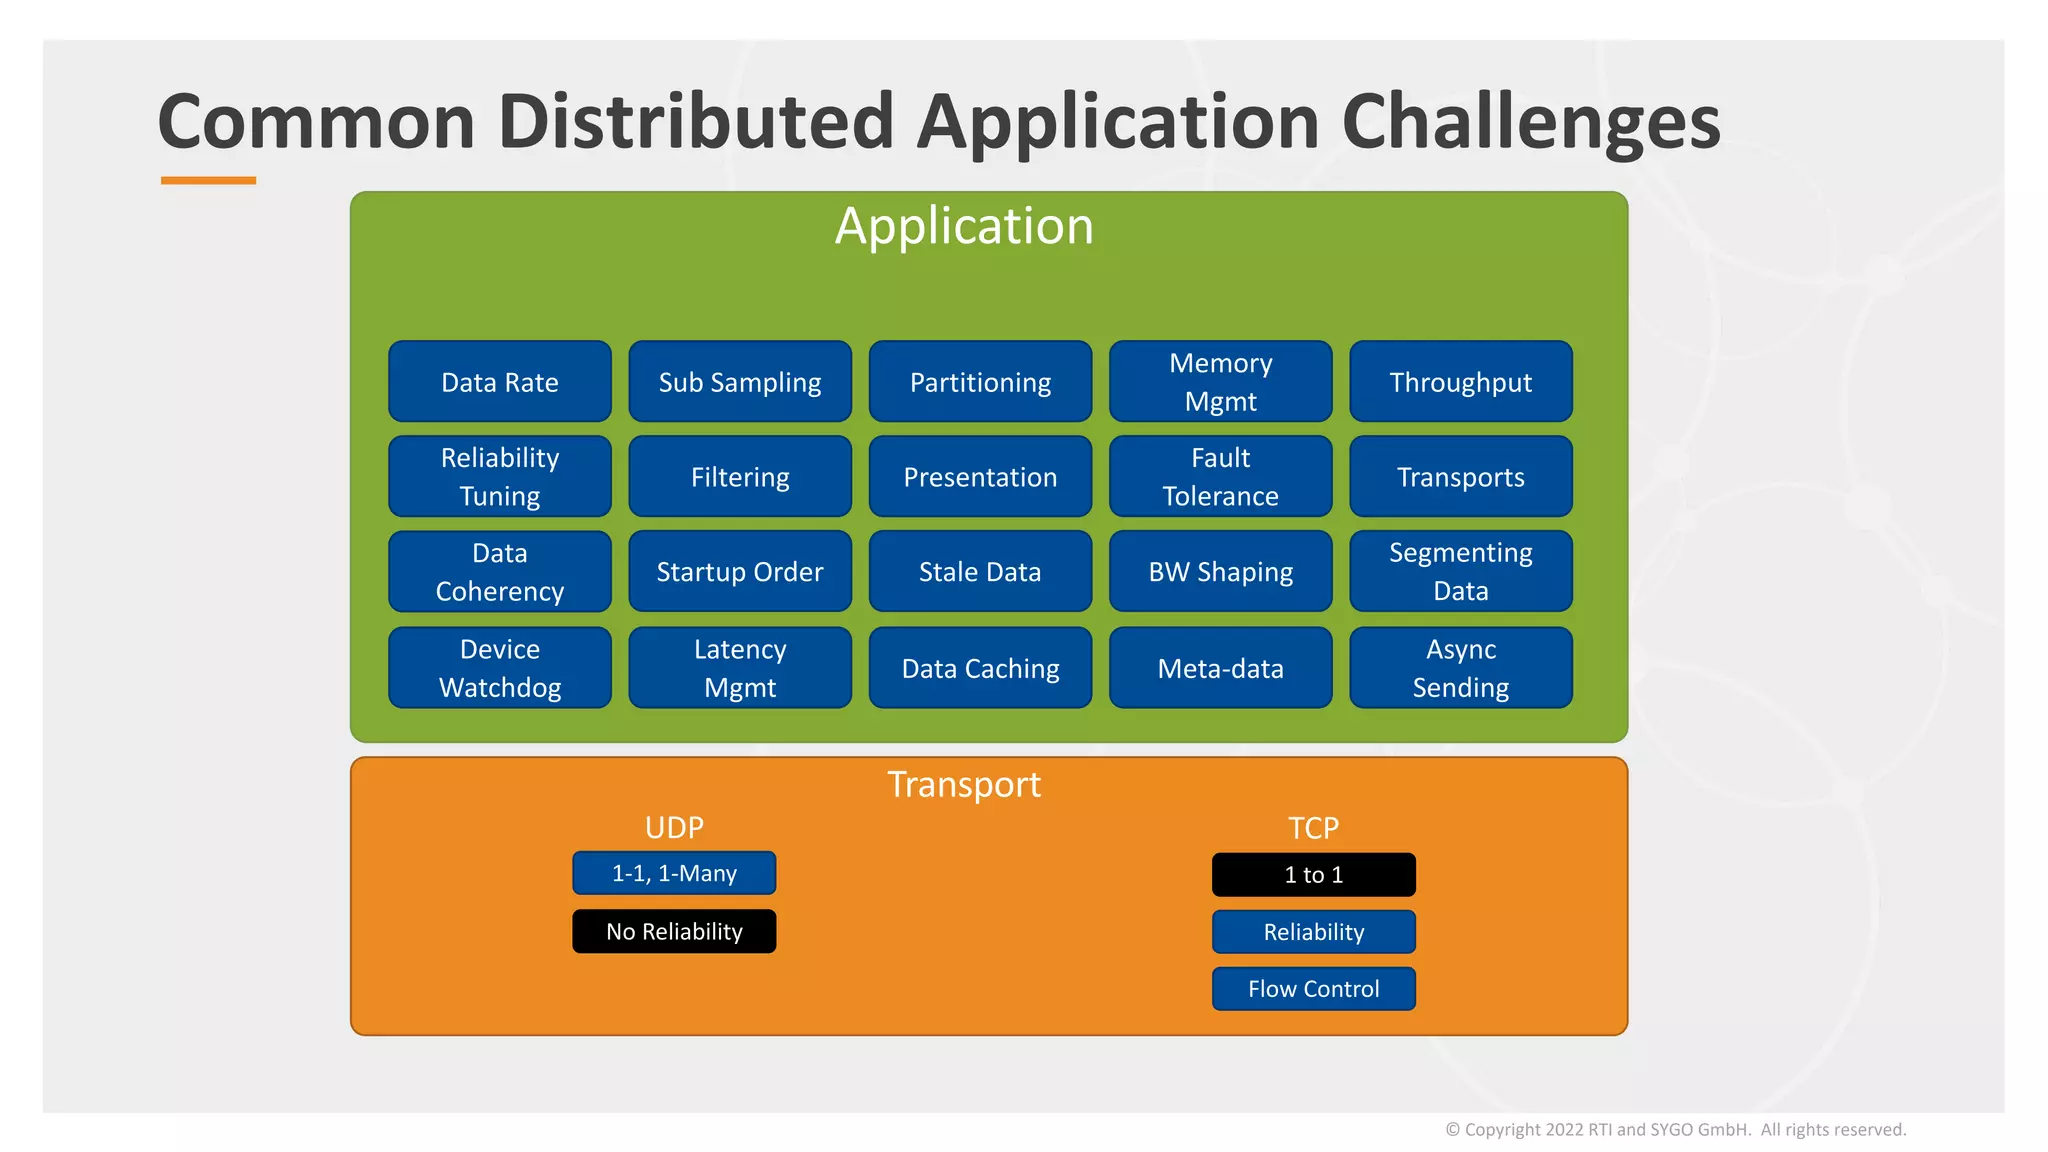Click the Data Coherency box

[x=500, y=571]
